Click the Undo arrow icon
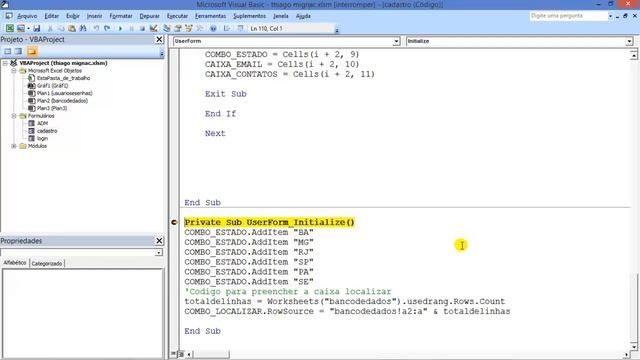The height and width of the screenshot is (360, 640). tap(96, 29)
